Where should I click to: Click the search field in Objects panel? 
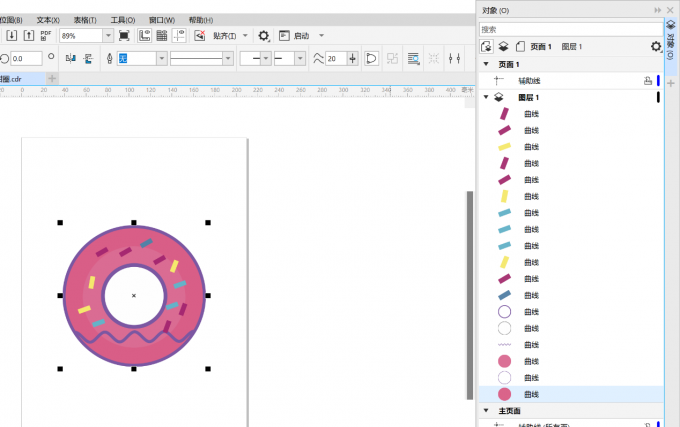571,29
